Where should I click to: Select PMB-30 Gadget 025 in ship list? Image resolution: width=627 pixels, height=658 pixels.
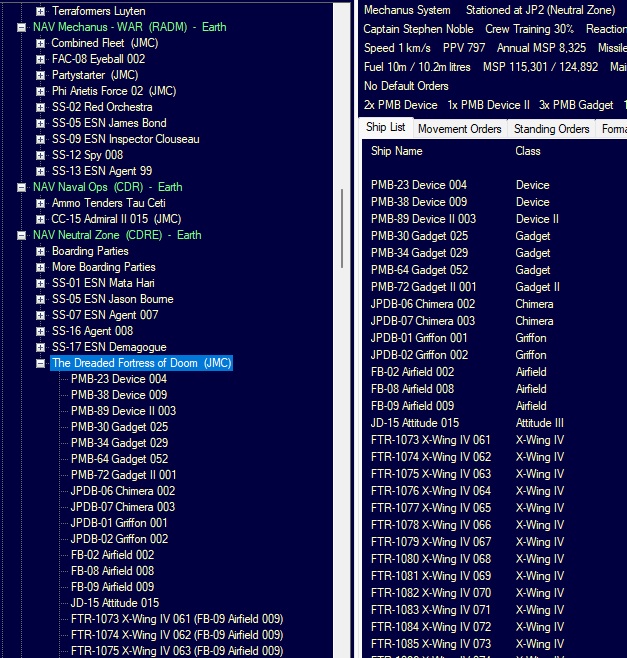[x=419, y=236]
